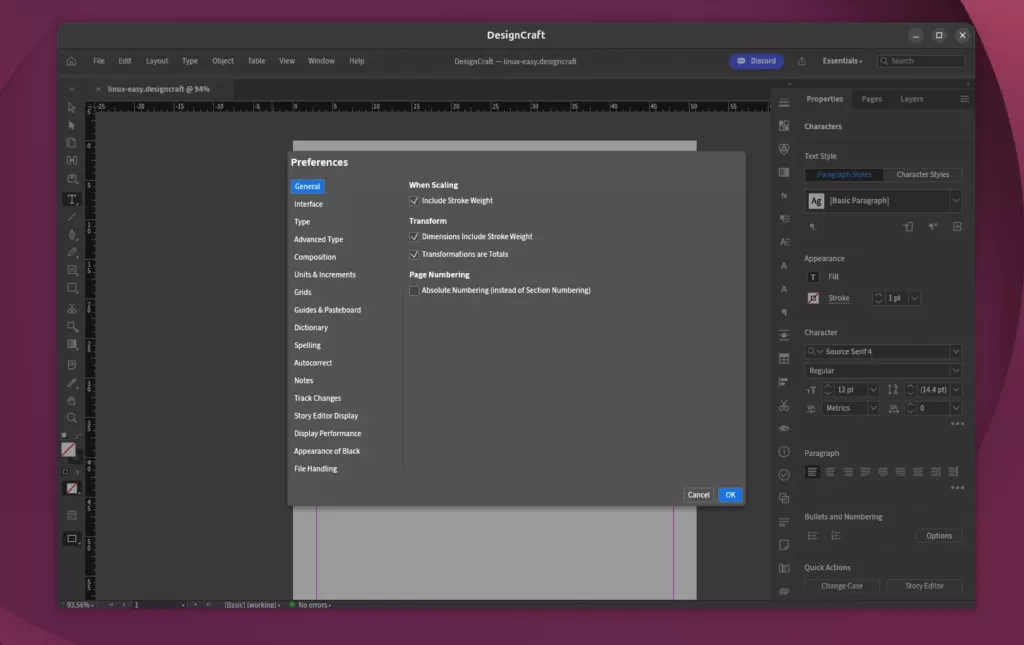The height and width of the screenshot is (645, 1024).
Task: Activate the Type tool
Action: click(x=72, y=199)
